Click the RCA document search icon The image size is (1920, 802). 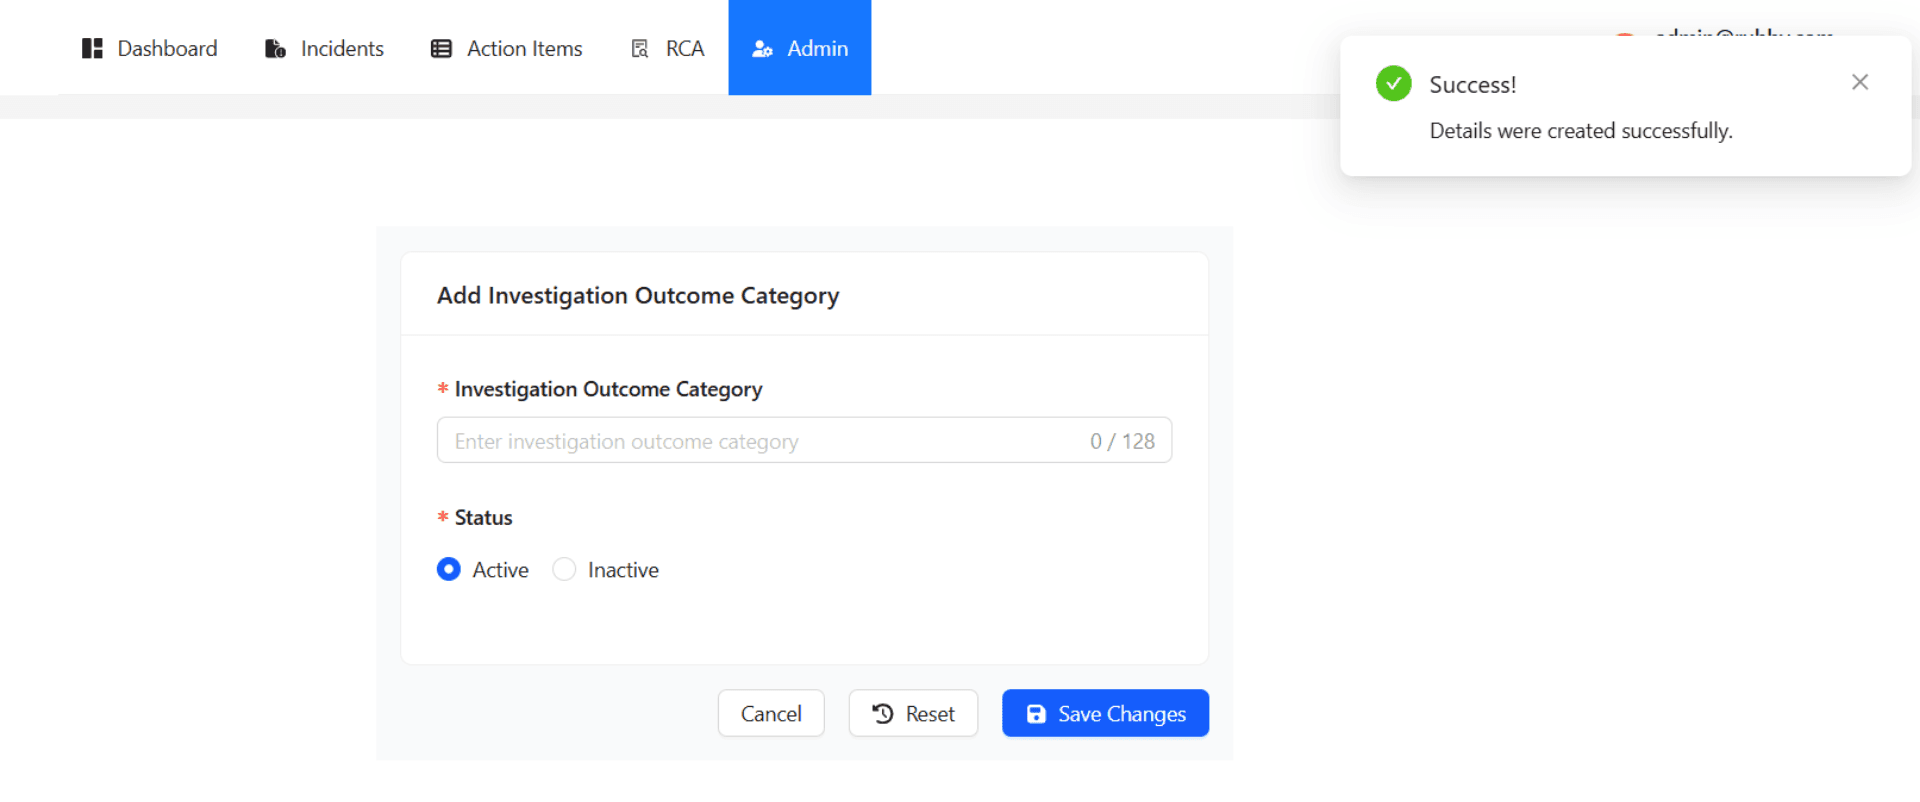(640, 49)
